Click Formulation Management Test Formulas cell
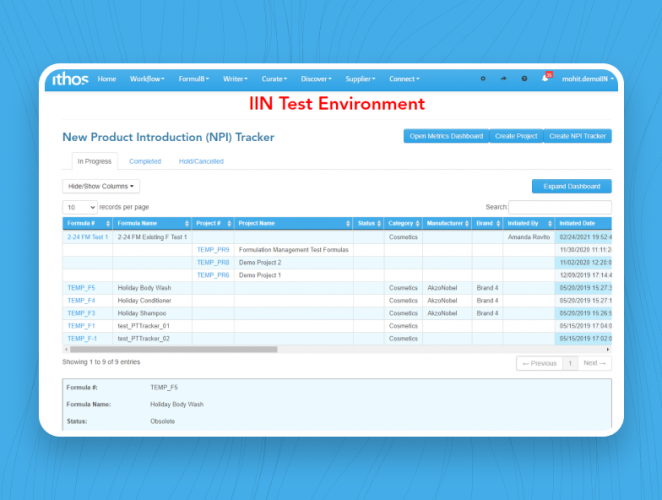Screen dimensions: 662x500 293,250
